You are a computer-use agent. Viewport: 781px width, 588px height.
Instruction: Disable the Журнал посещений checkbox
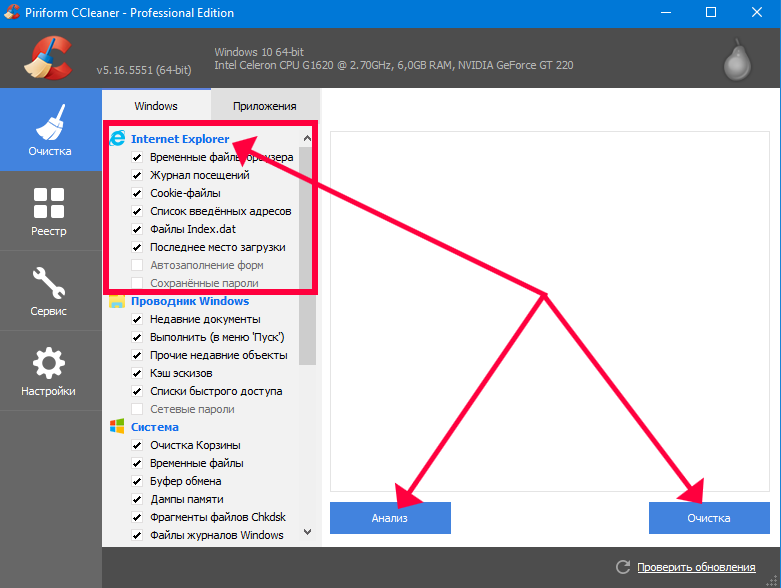137,175
